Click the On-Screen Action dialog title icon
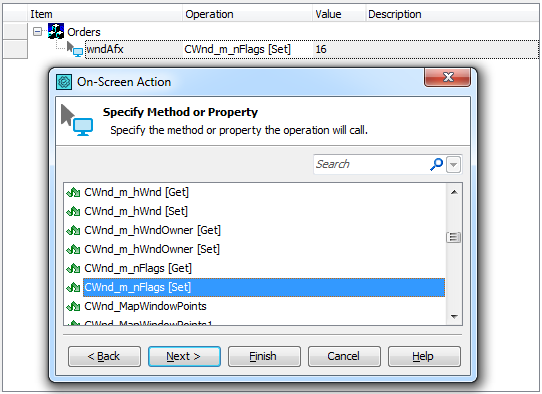The image size is (542, 394). [64, 82]
